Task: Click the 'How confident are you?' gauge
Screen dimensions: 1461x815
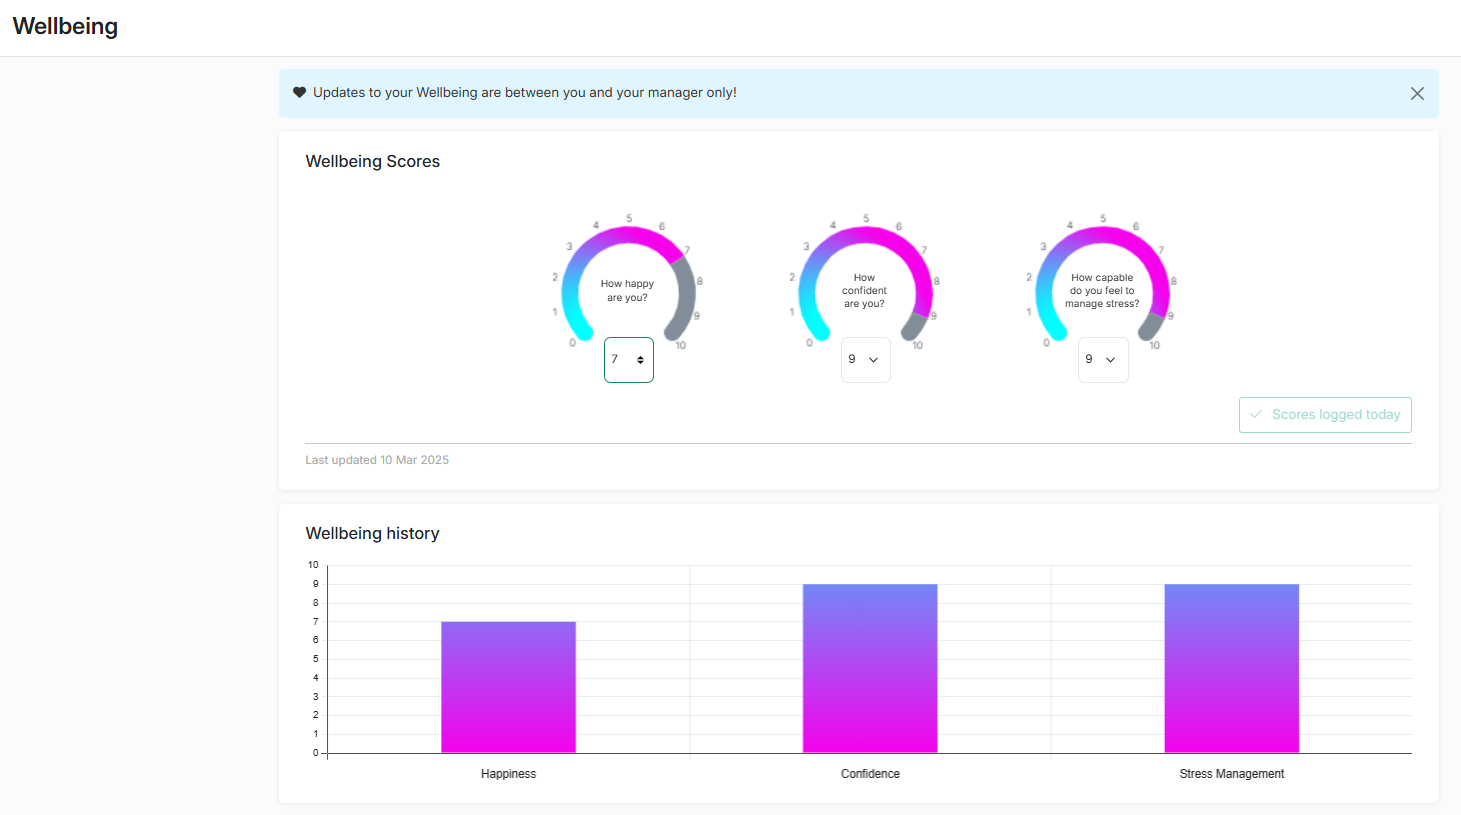Action: pos(865,285)
